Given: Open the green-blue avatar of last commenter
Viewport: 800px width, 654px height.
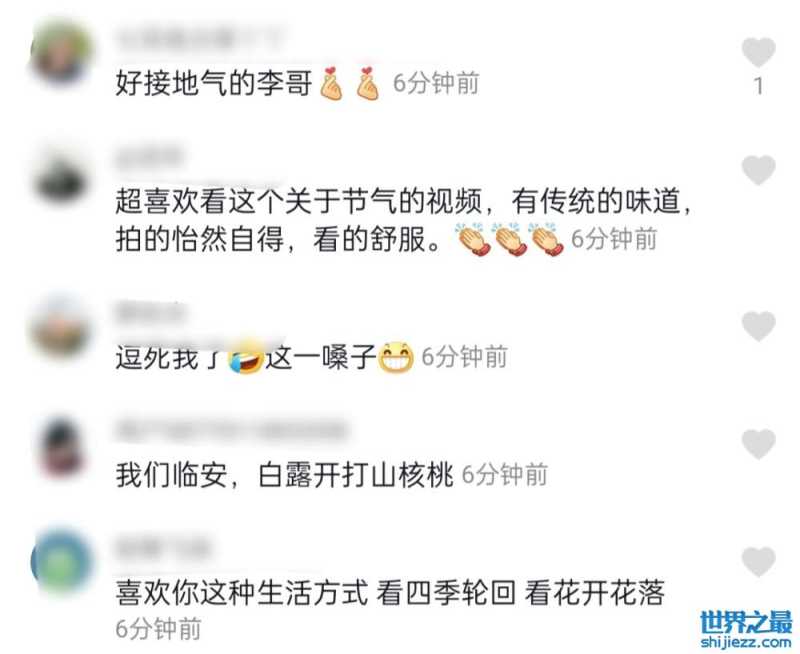Looking at the screenshot, I should (x=61, y=562).
